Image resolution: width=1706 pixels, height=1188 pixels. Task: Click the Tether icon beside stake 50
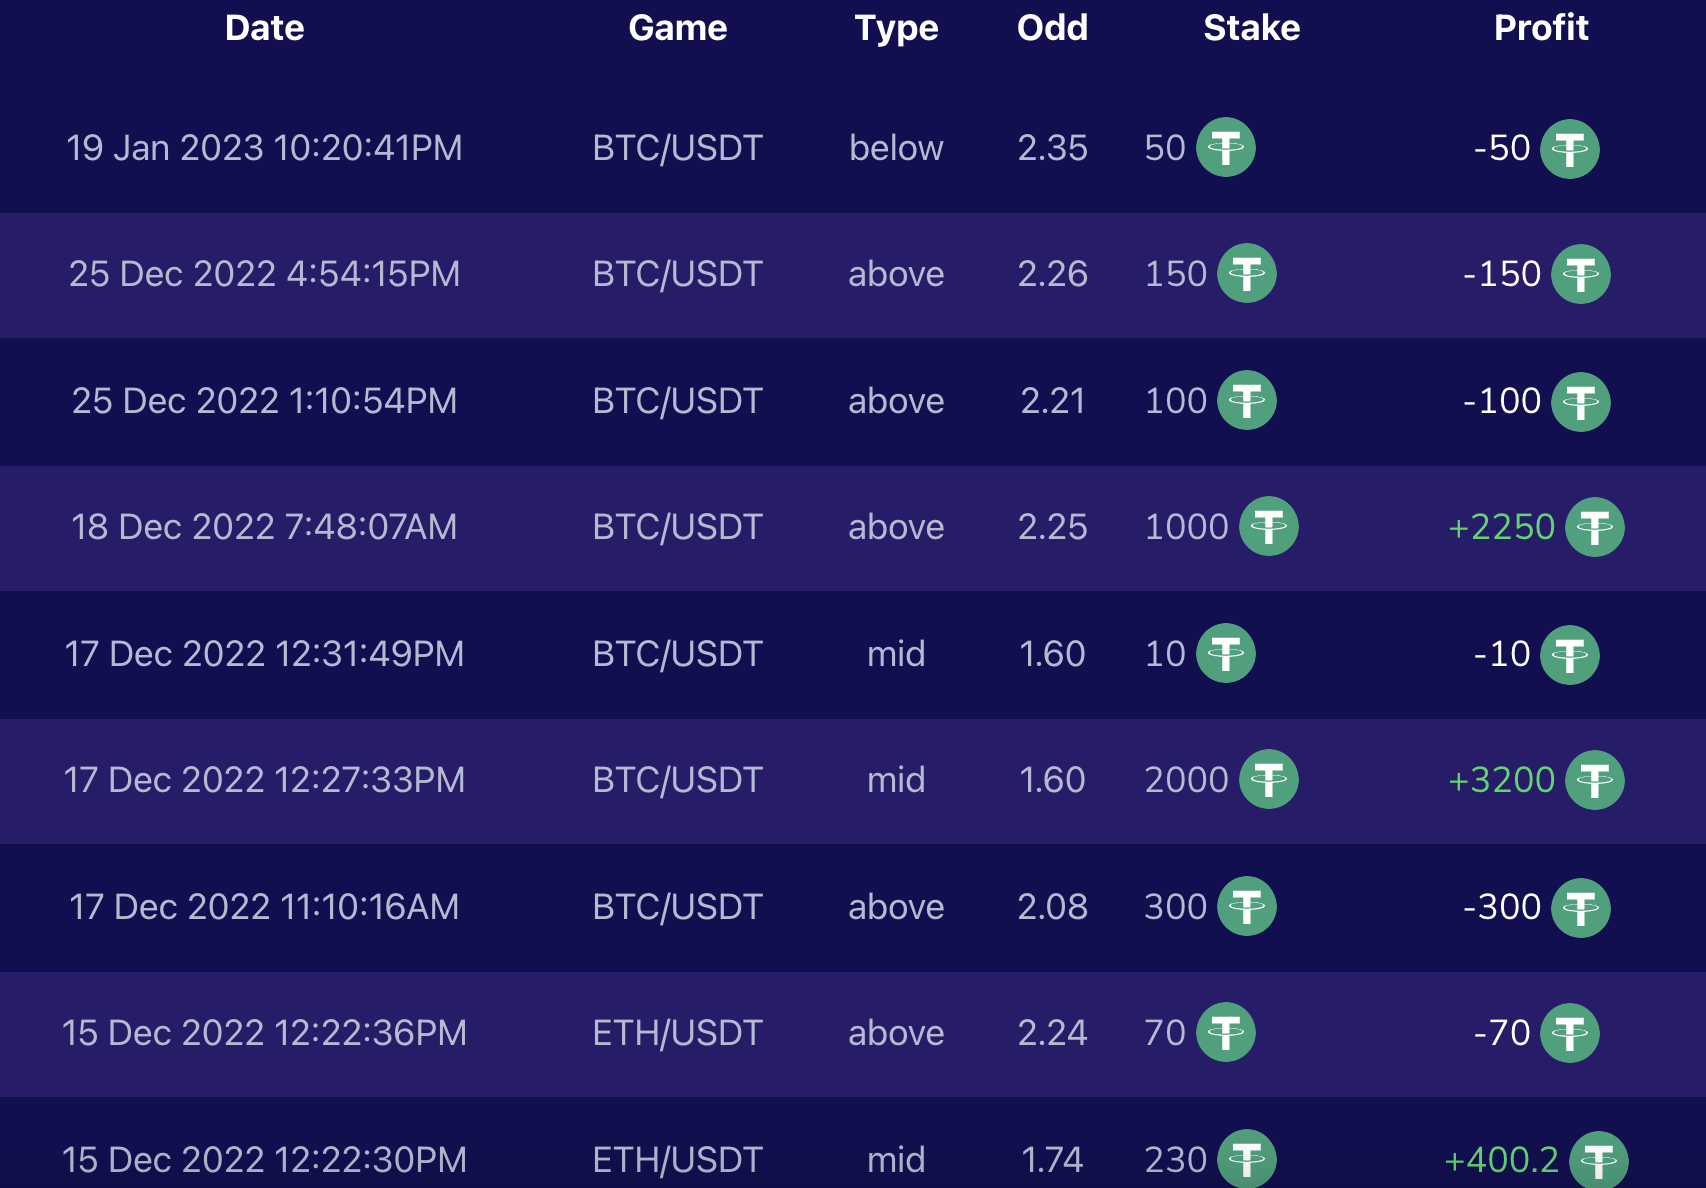[1226, 147]
